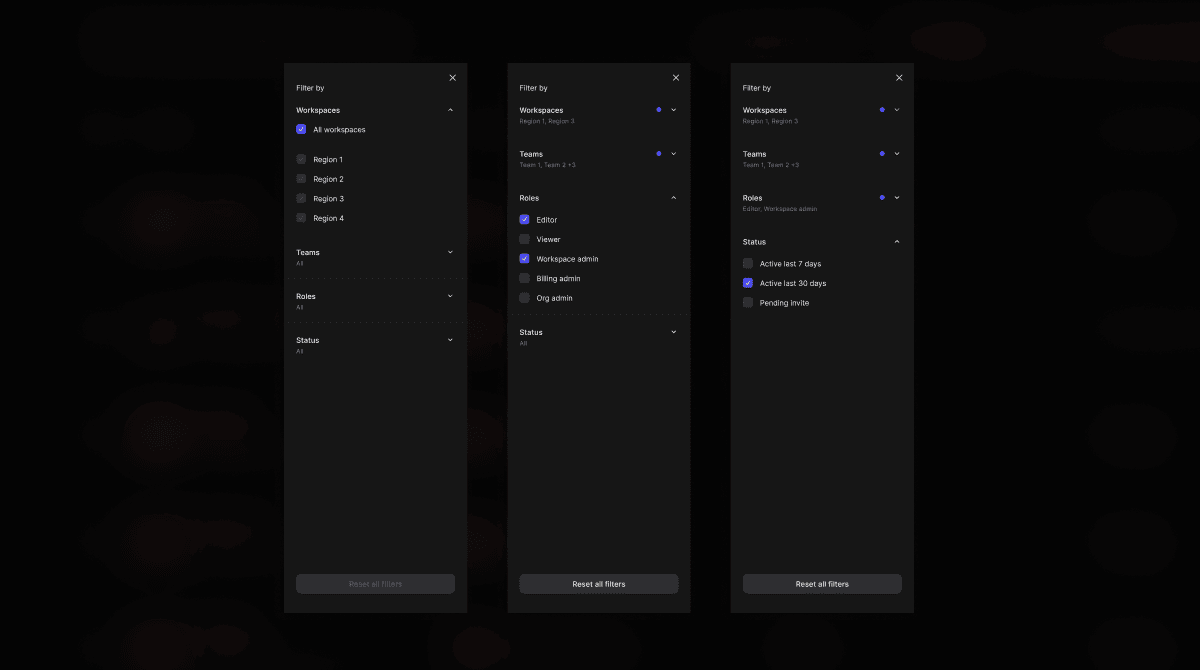Uncheck the All workspaces checkbox
This screenshot has width=1200, height=670.
click(301, 129)
